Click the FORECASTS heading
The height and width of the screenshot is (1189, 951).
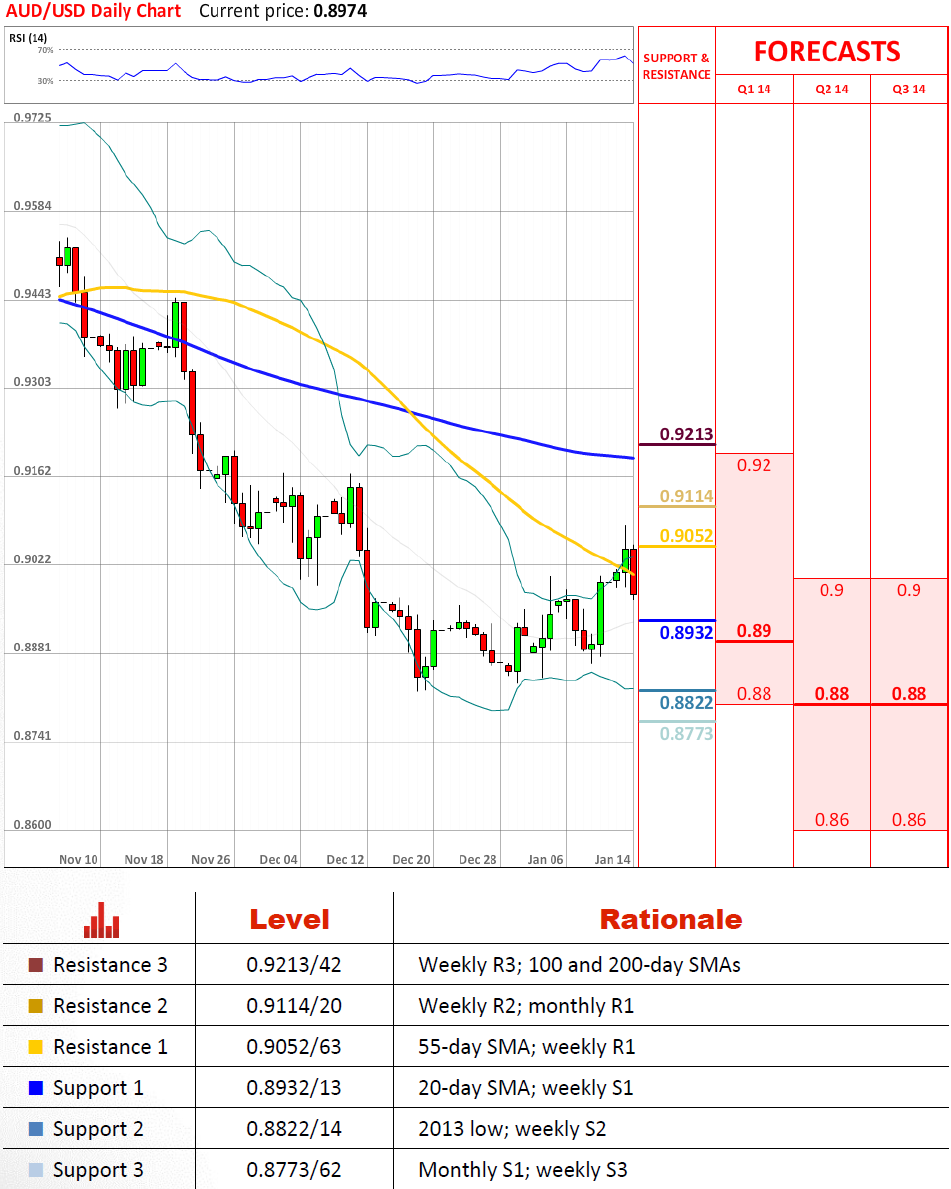pyautogui.click(x=827, y=51)
